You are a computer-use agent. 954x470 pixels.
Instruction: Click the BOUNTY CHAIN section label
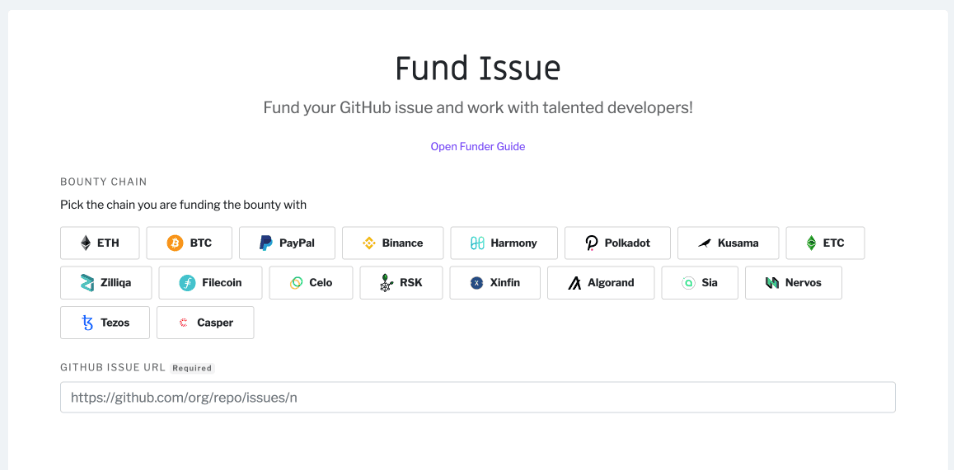[103, 182]
